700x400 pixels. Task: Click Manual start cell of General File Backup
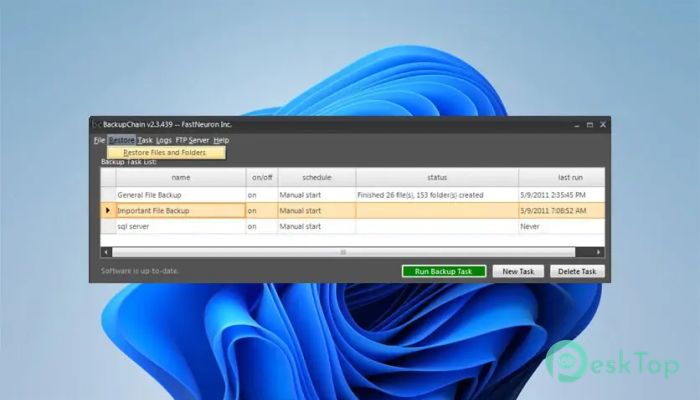[317, 195]
